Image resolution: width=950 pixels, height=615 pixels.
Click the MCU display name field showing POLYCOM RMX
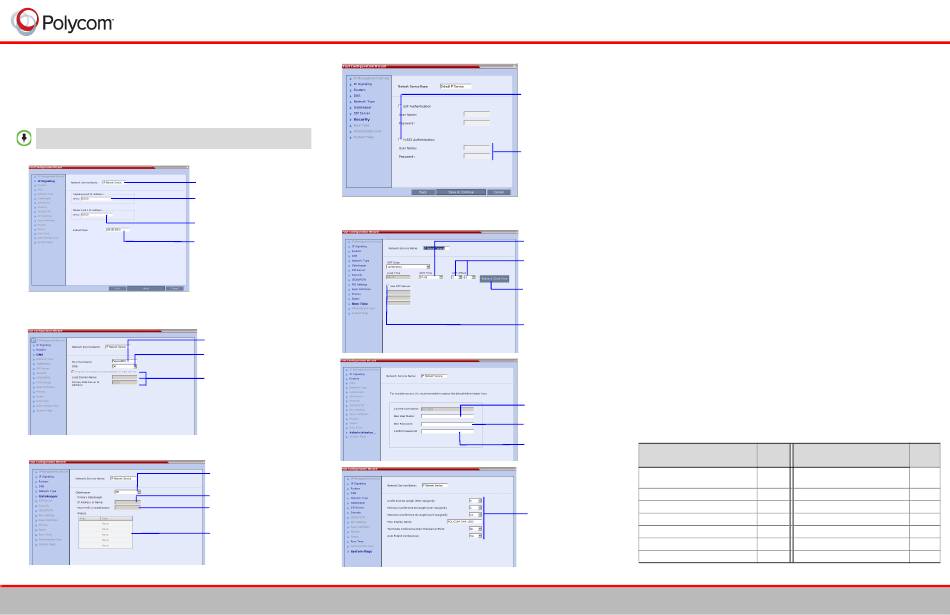[x=465, y=522]
